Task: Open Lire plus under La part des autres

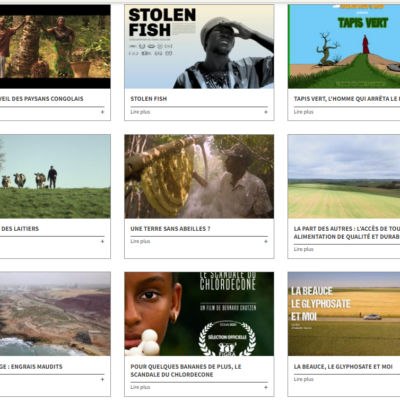Action: (304, 249)
